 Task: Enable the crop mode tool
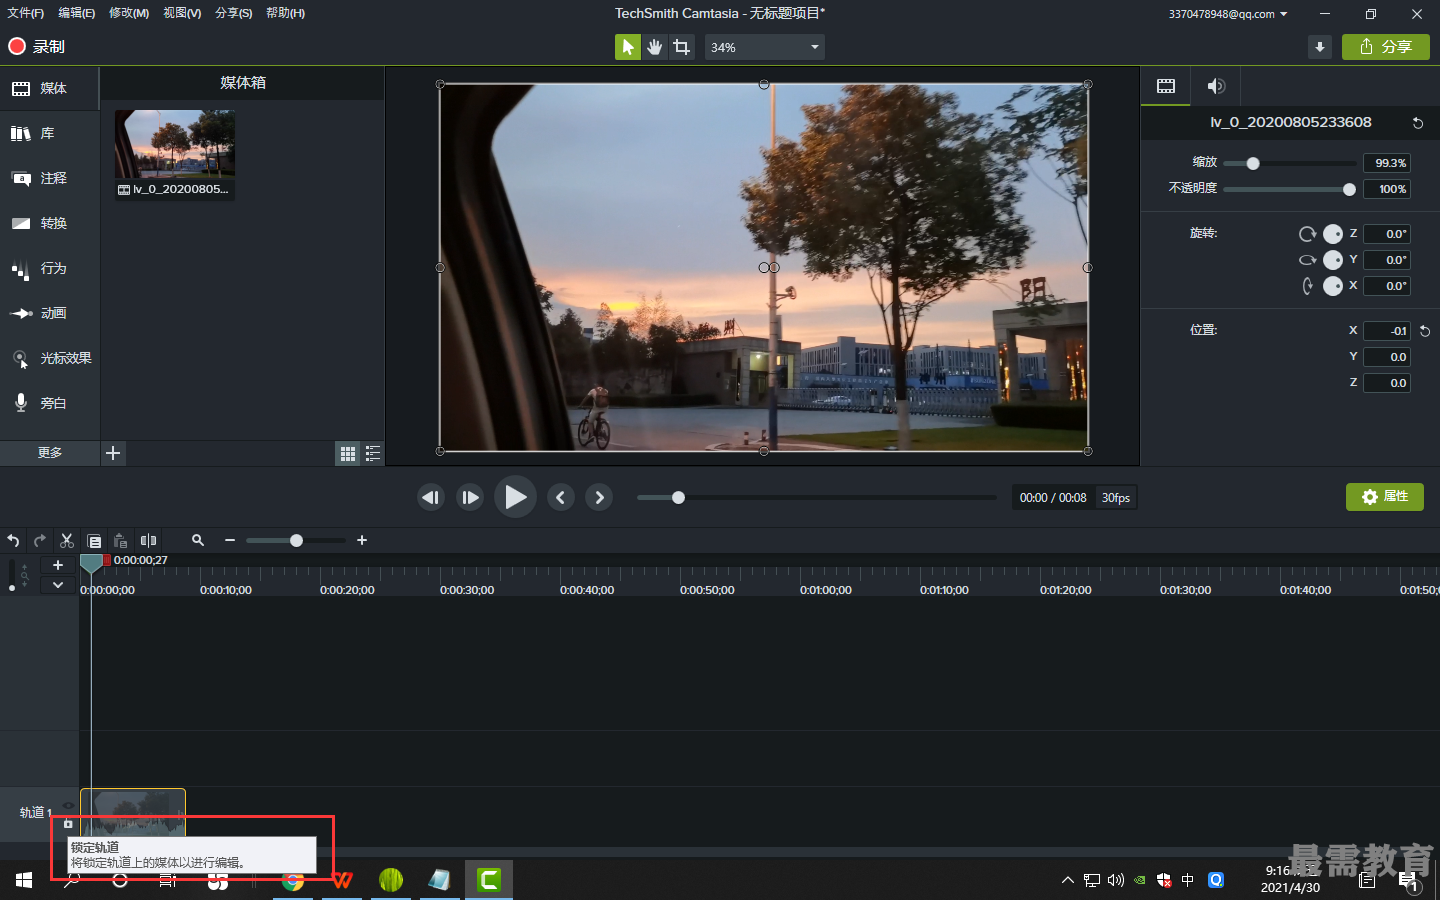click(x=682, y=47)
